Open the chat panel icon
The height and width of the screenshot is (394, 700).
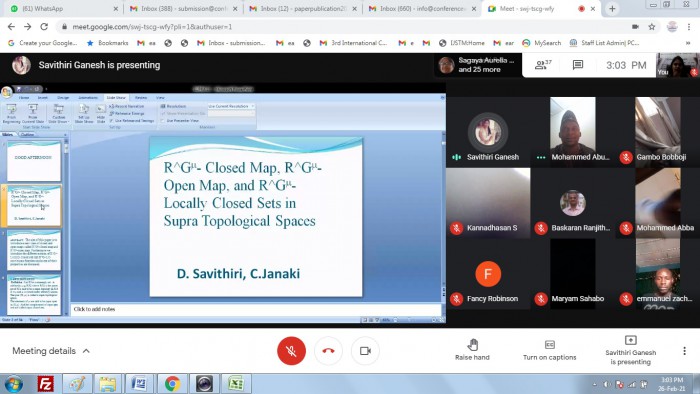[578, 65]
